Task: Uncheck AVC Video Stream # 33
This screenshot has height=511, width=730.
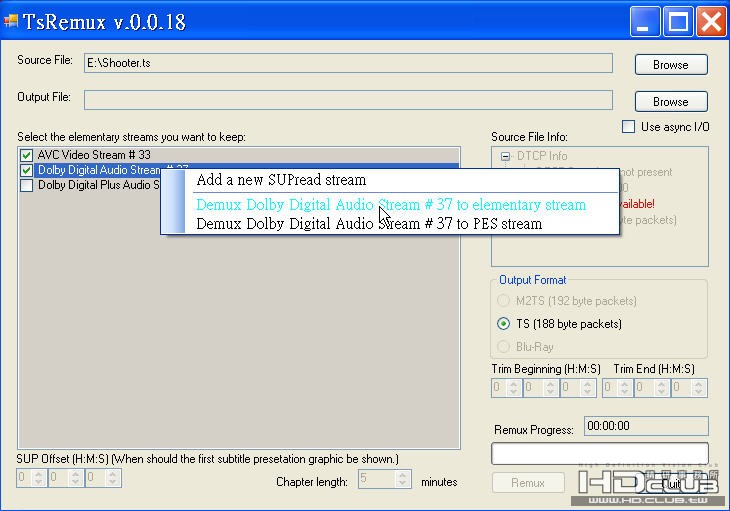Action: tap(27, 155)
